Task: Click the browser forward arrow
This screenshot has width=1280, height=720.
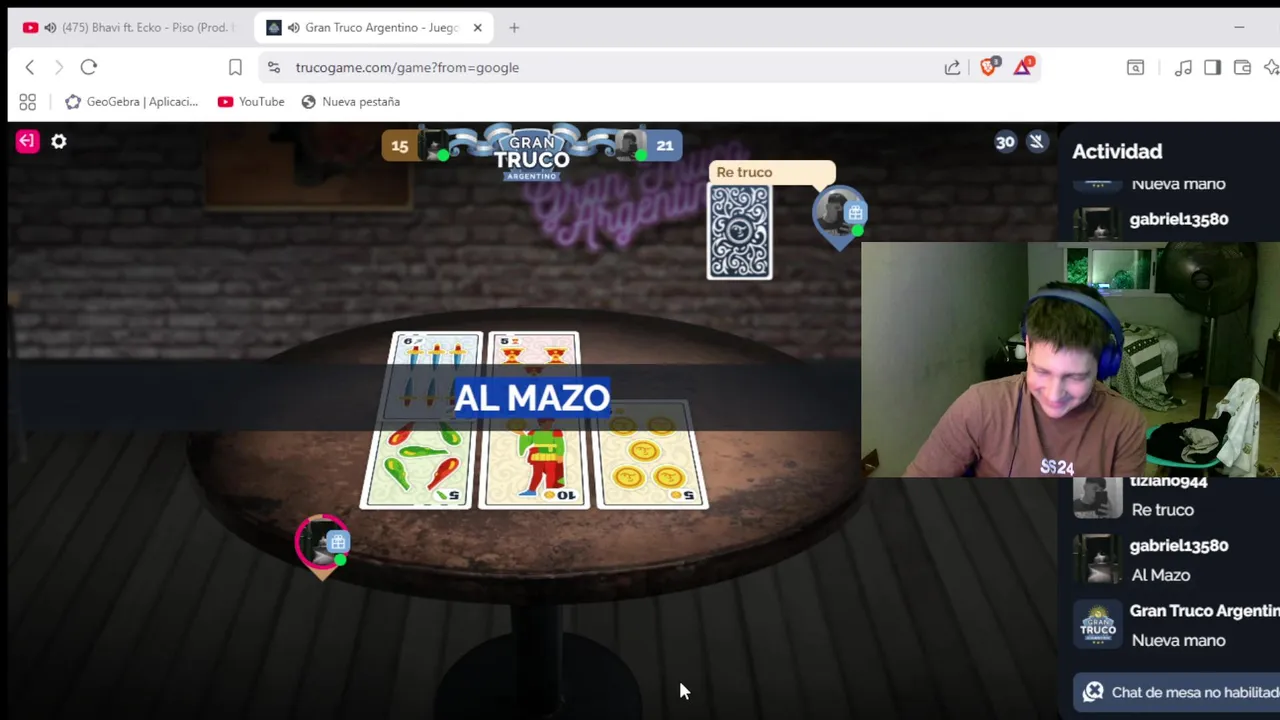Action: [x=59, y=67]
